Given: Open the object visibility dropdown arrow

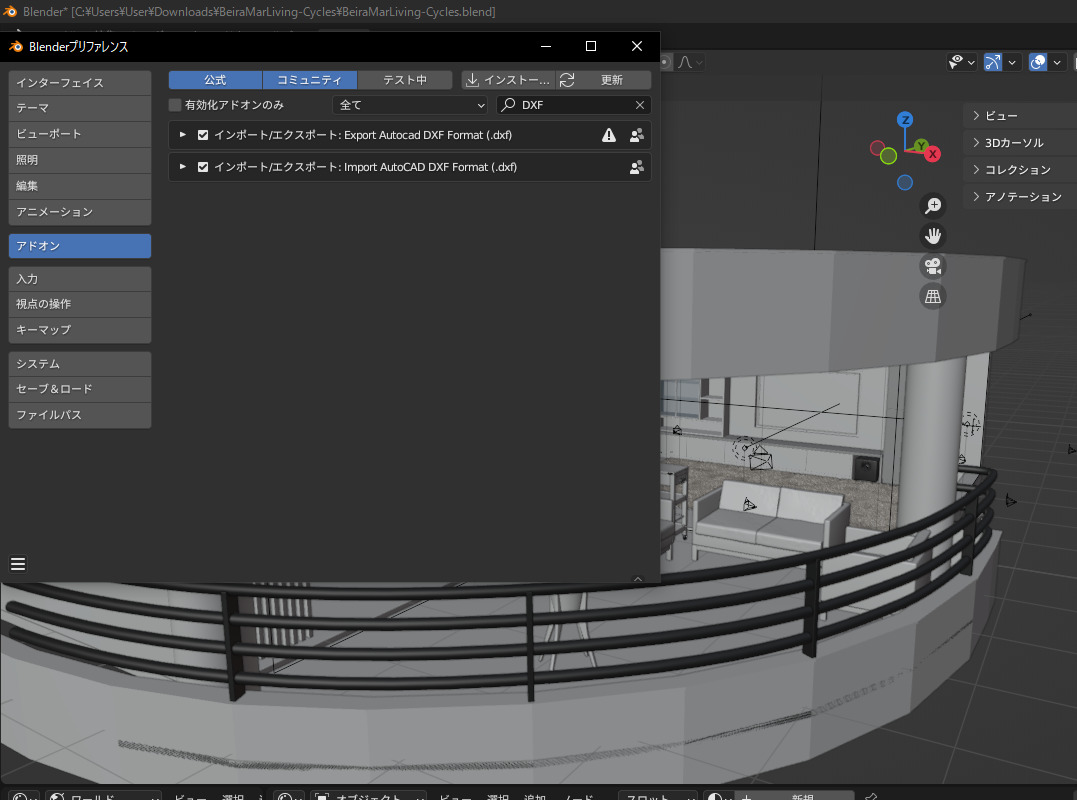Looking at the screenshot, I should tap(971, 62).
